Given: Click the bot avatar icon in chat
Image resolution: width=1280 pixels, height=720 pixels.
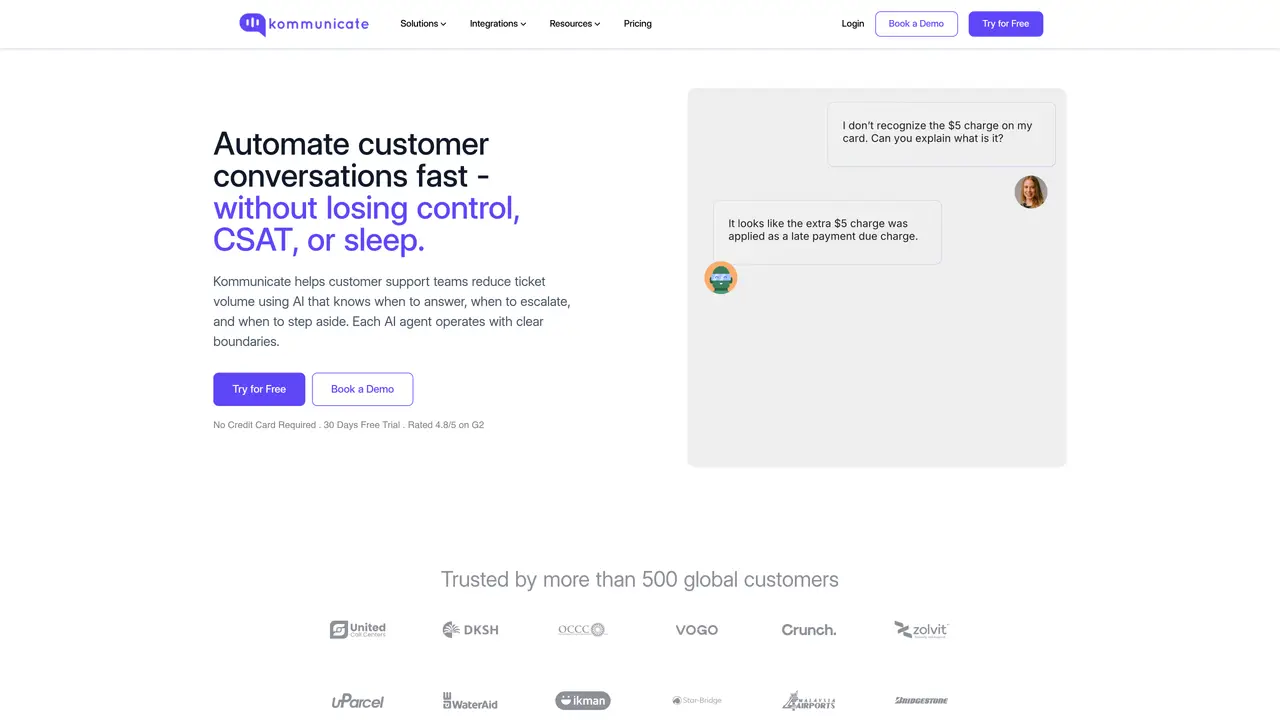Looking at the screenshot, I should point(721,278).
